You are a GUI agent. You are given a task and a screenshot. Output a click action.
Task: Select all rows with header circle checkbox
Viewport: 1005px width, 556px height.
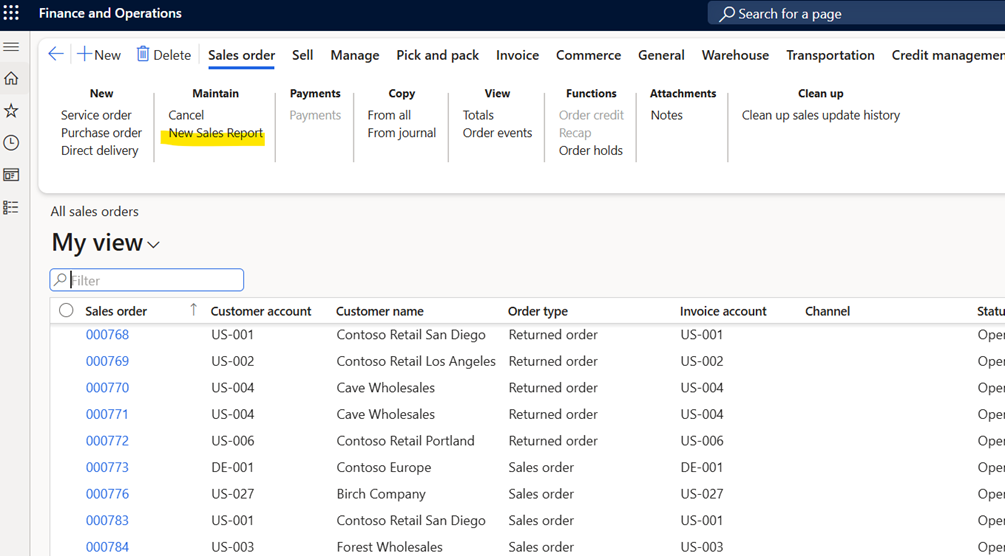click(x=66, y=311)
